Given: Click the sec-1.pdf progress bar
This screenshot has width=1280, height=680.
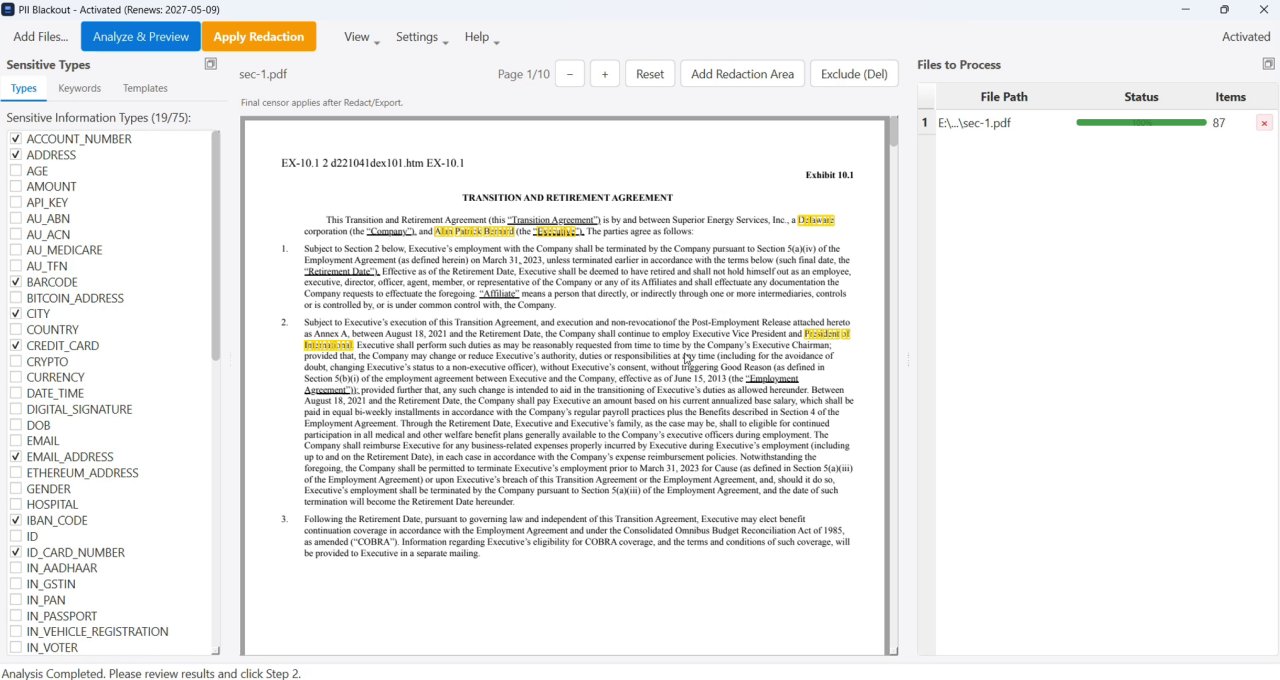Looking at the screenshot, I should click(x=1141, y=123).
